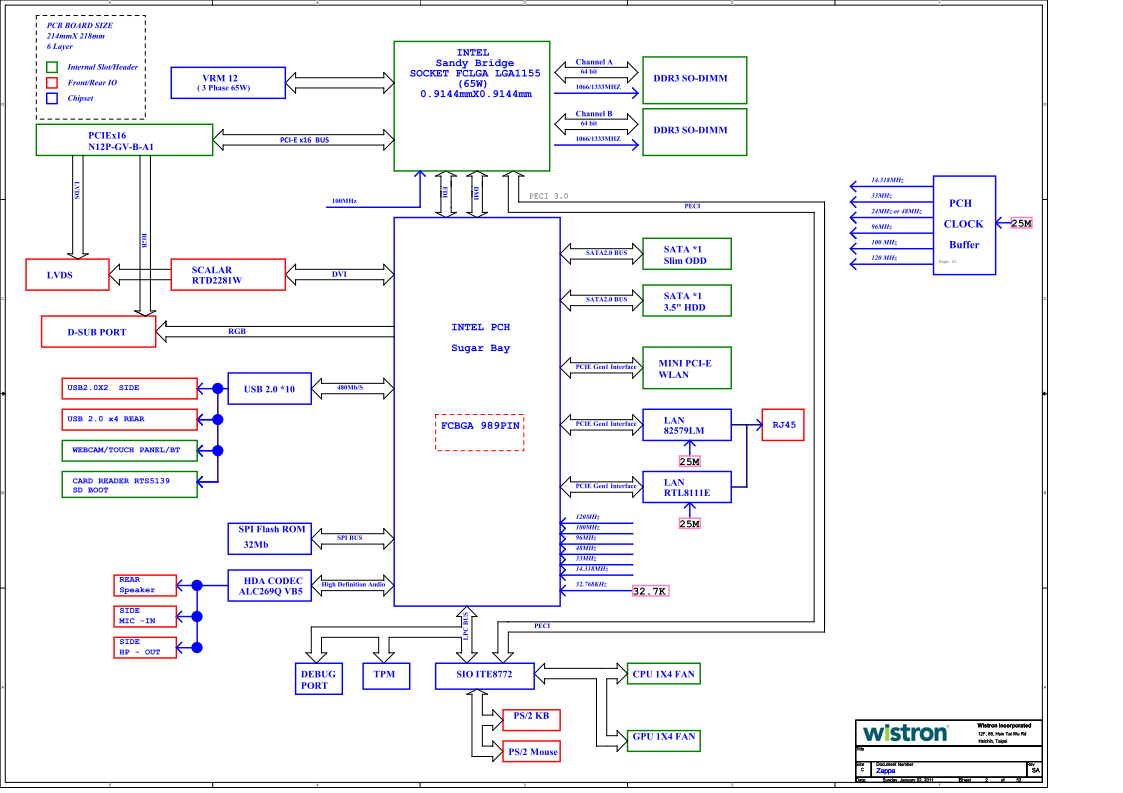Click the Zappa document name in title block
This screenshot has height=793, width=1123.
pyautogui.click(x=885, y=771)
